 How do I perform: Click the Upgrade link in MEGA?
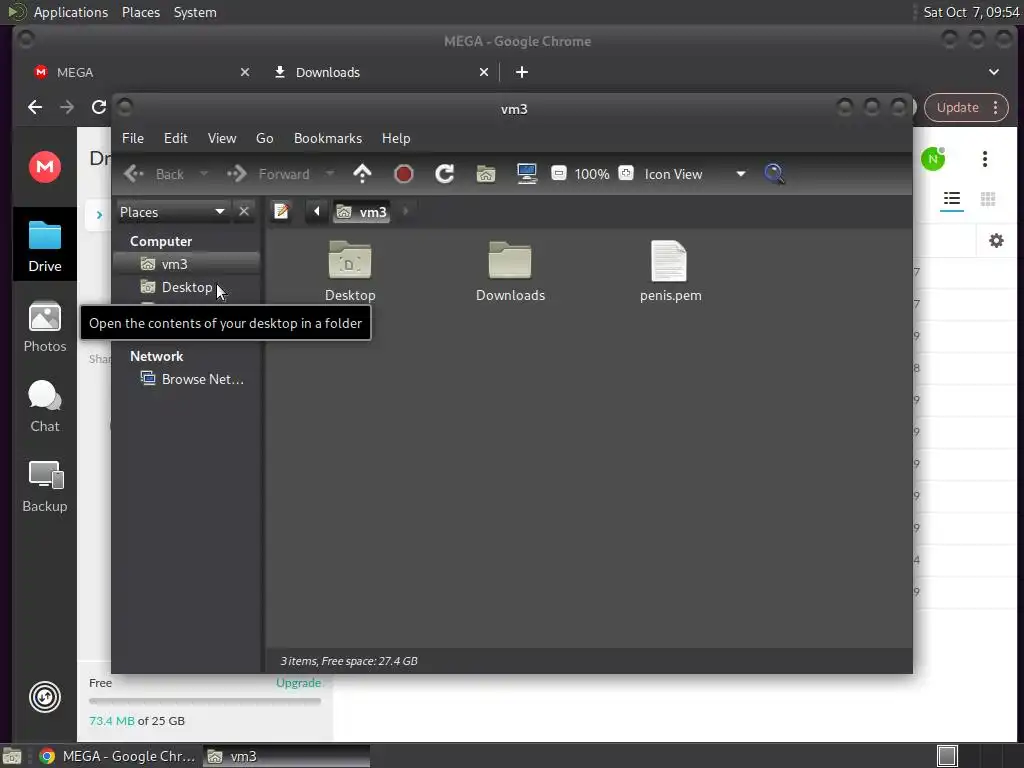(298, 682)
